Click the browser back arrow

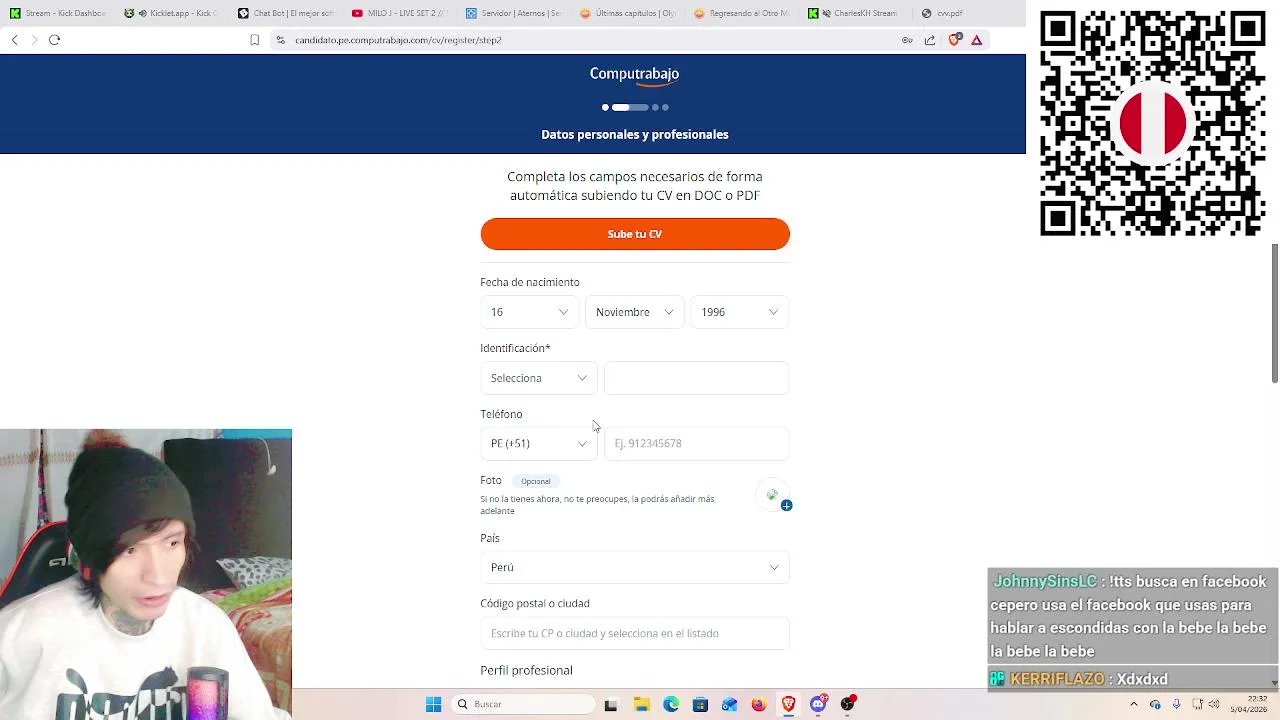coord(14,40)
